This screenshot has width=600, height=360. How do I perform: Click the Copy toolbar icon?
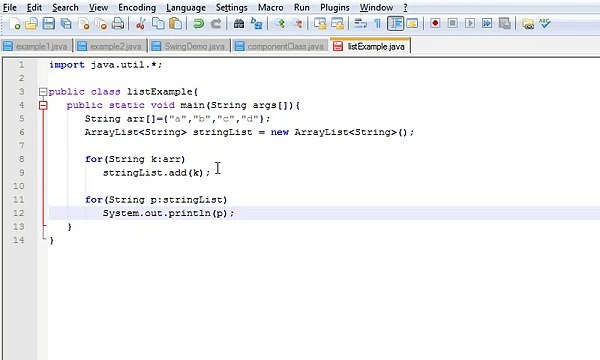click(158, 24)
